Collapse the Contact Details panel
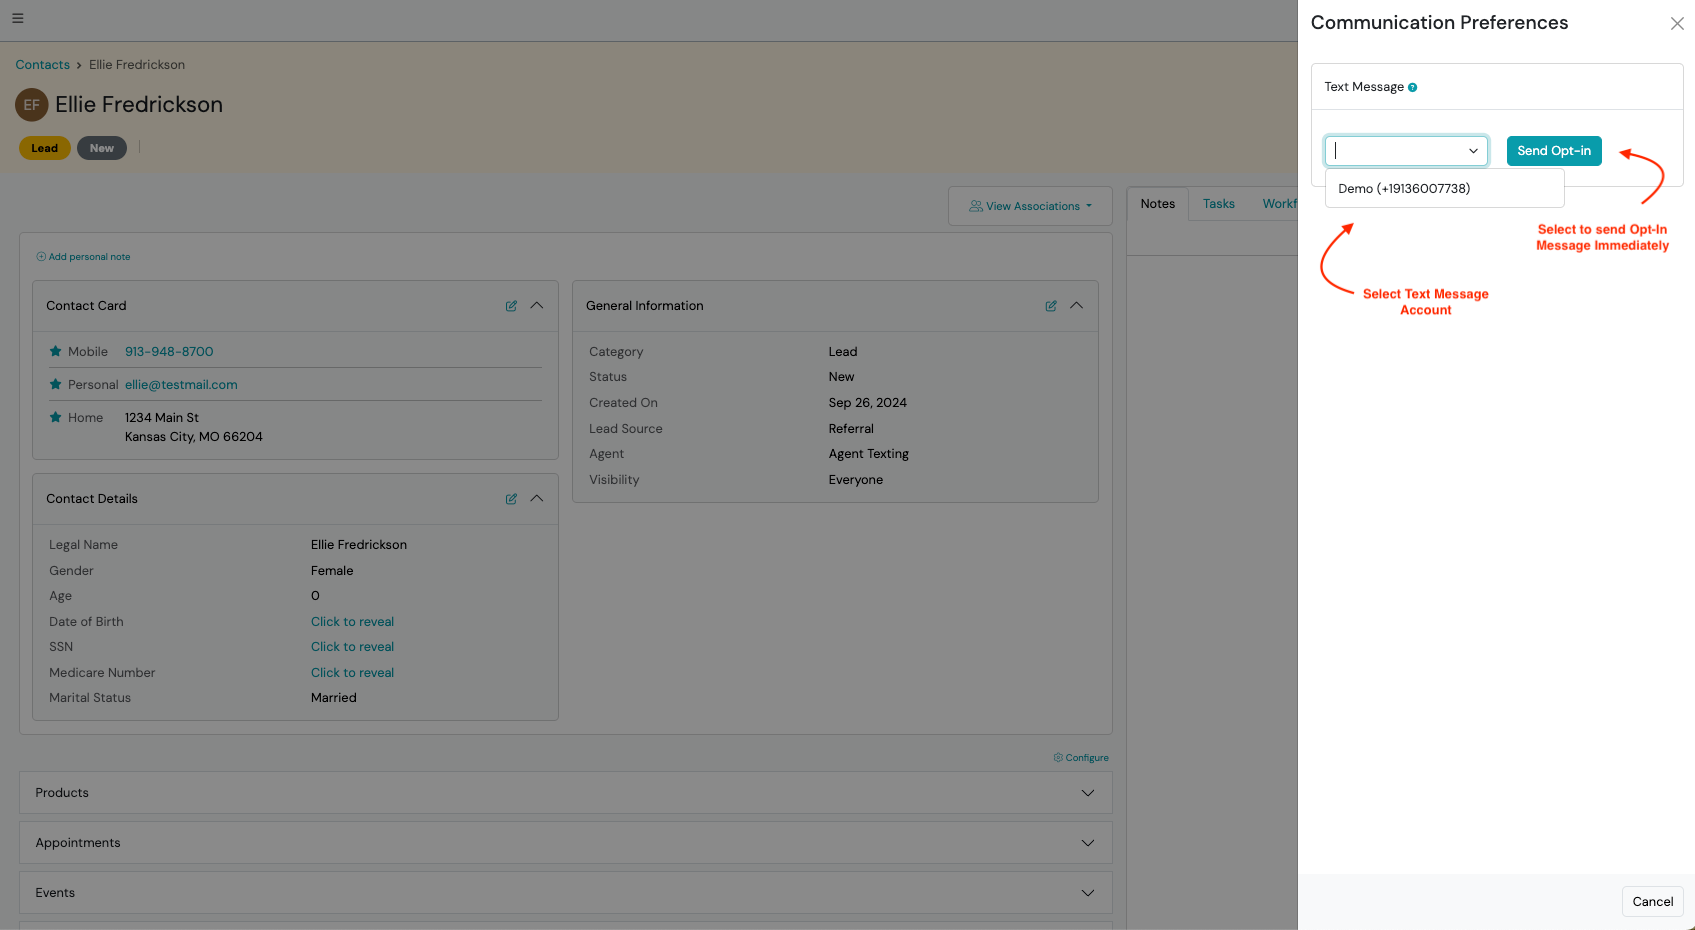The image size is (1695, 930). pyautogui.click(x=537, y=499)
